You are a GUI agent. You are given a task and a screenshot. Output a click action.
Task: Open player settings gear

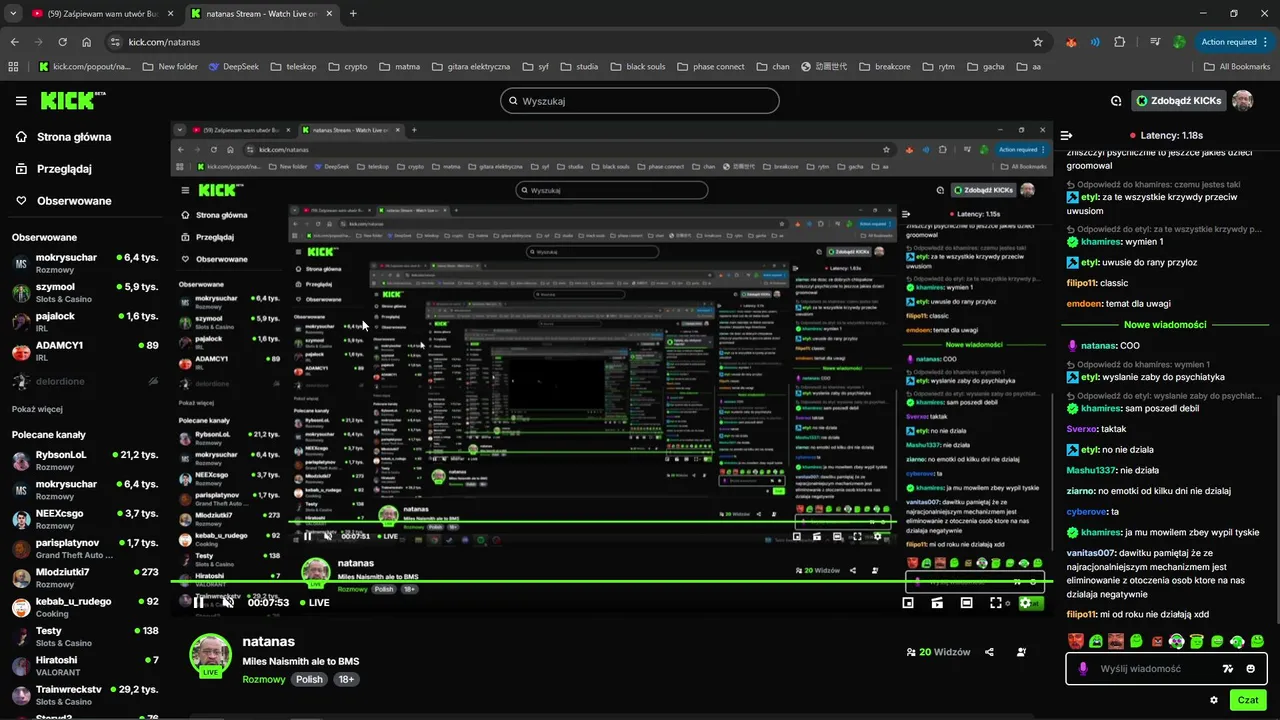point(1025,603)
